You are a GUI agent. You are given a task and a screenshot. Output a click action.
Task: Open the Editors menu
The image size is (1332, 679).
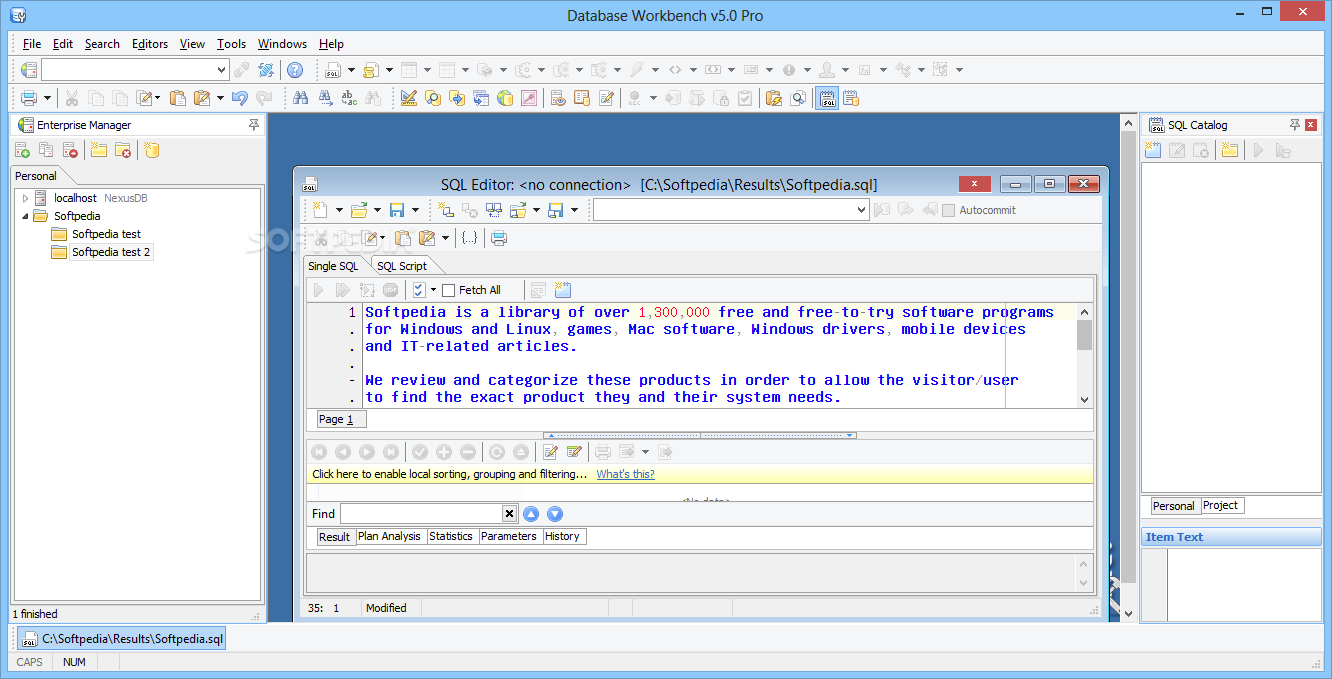tap(150, 44)
